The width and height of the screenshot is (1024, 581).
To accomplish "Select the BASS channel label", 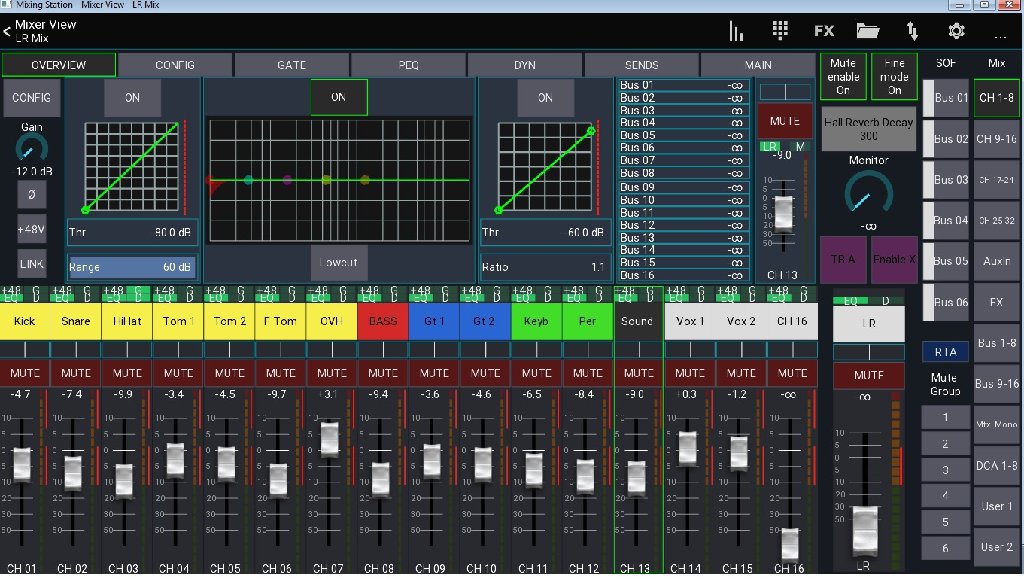I will click(x=383, y=321).
